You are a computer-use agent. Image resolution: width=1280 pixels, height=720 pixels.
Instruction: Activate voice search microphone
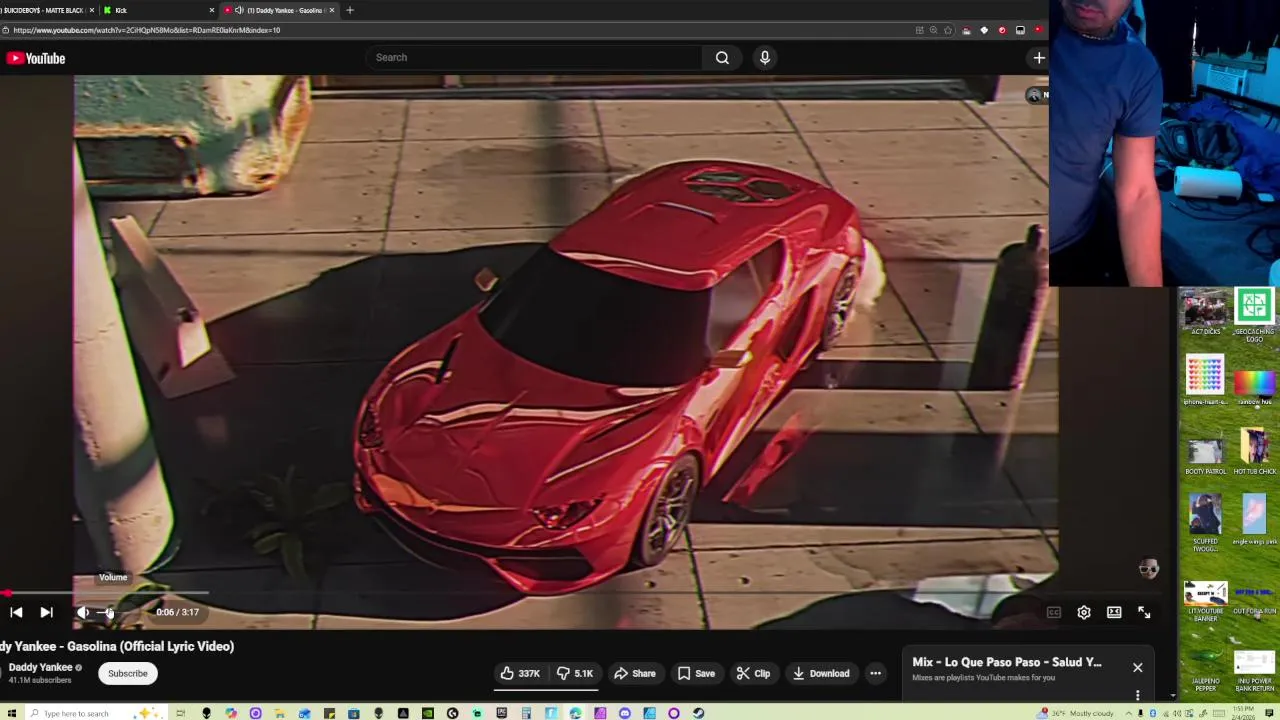click(x=765, y=57)
